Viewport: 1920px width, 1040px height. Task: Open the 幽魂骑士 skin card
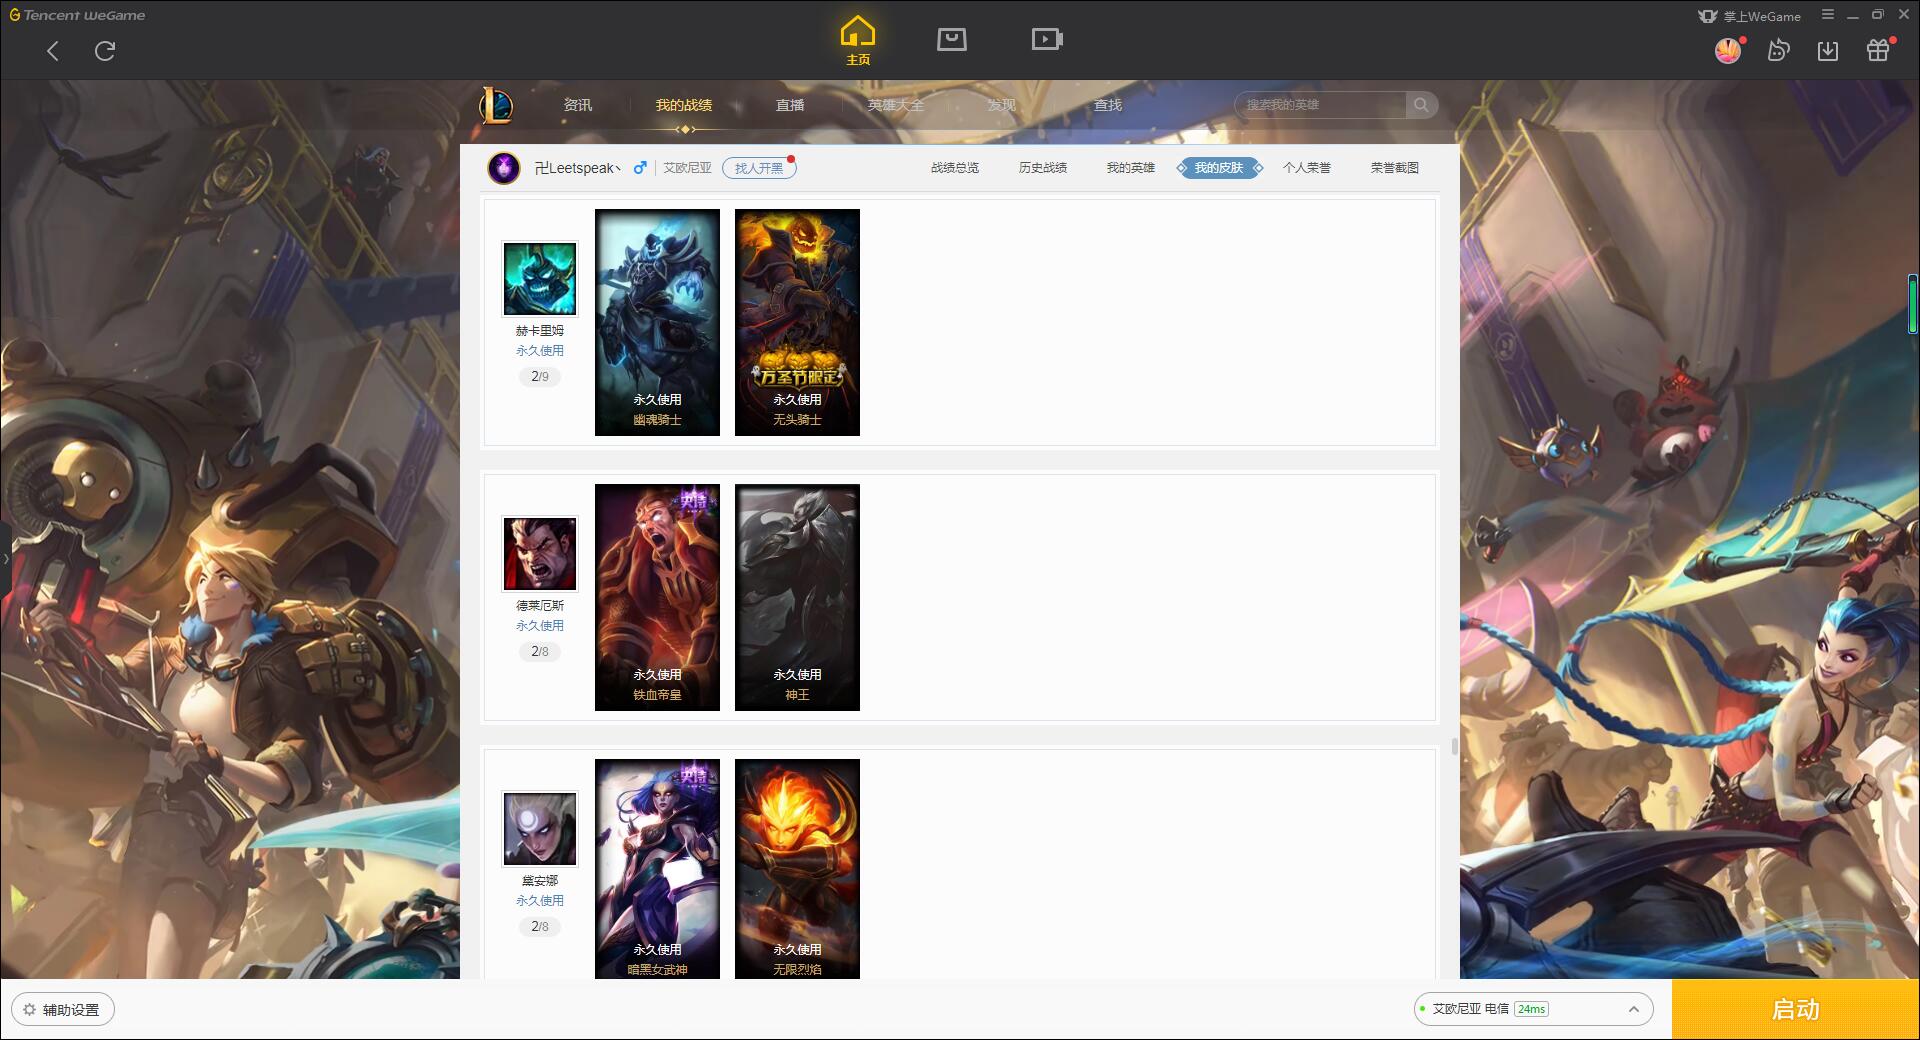(x=657, y=322)
